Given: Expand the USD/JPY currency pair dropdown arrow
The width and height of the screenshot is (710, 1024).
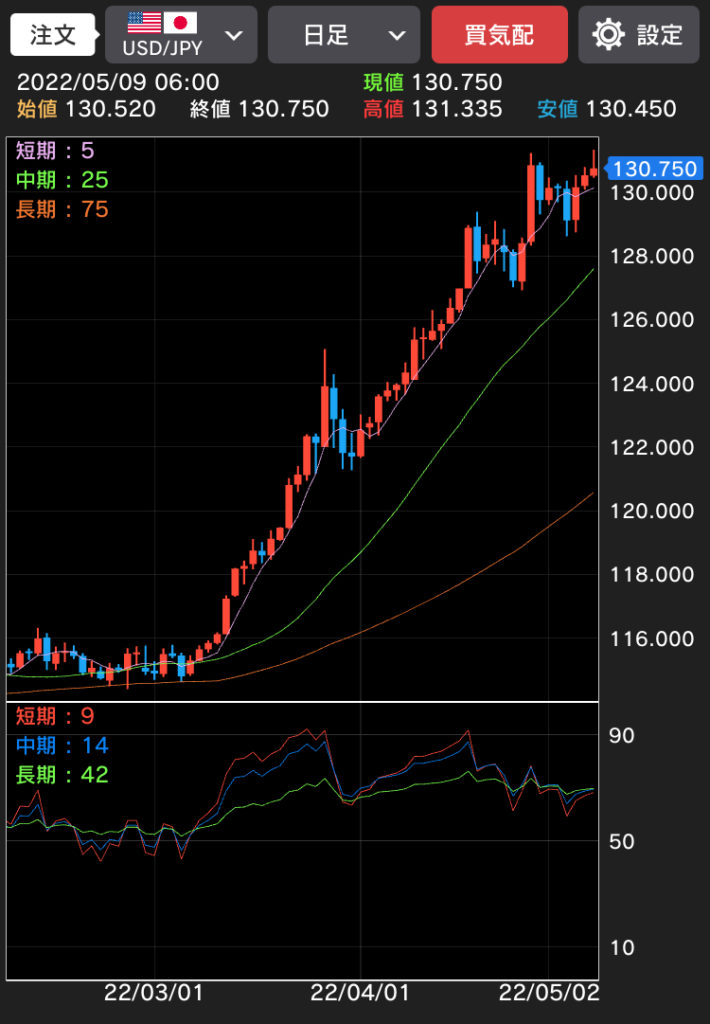Looking at the screenshot, I should 234,36.
